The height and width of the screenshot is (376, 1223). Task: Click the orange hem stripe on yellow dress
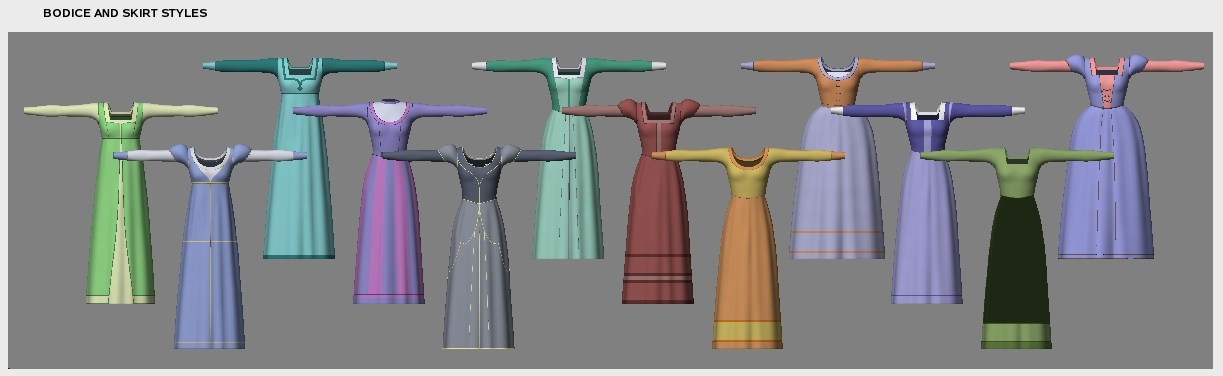pos(747,322)
